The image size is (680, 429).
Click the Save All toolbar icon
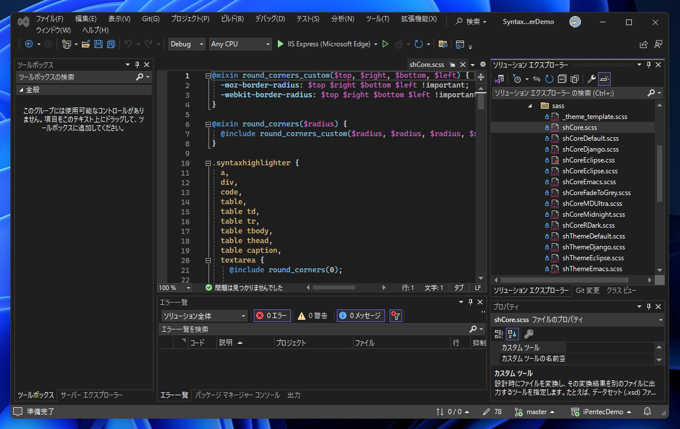[x=111, y=44]
